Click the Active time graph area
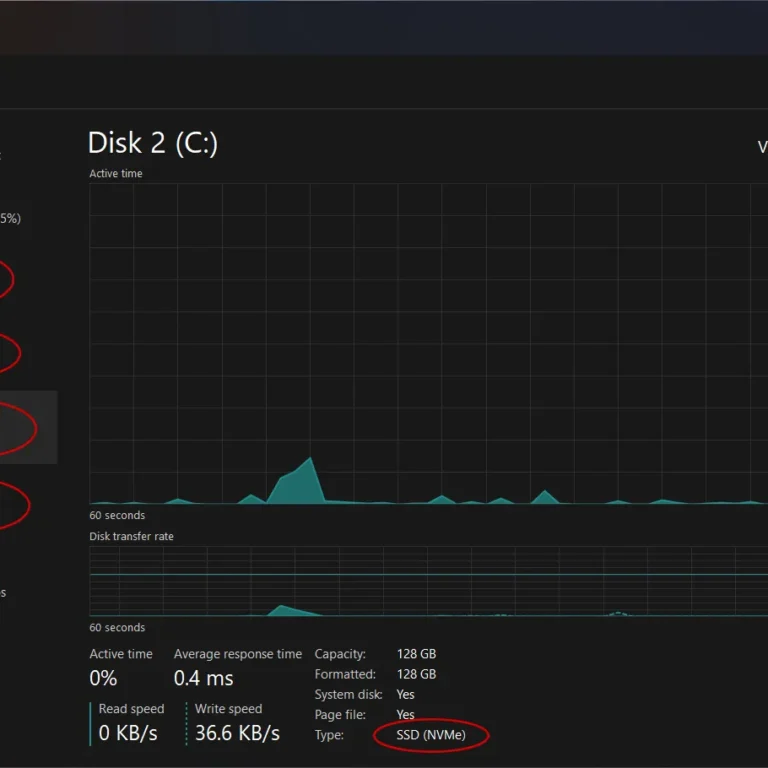768x768 pixels. (429, 343)
